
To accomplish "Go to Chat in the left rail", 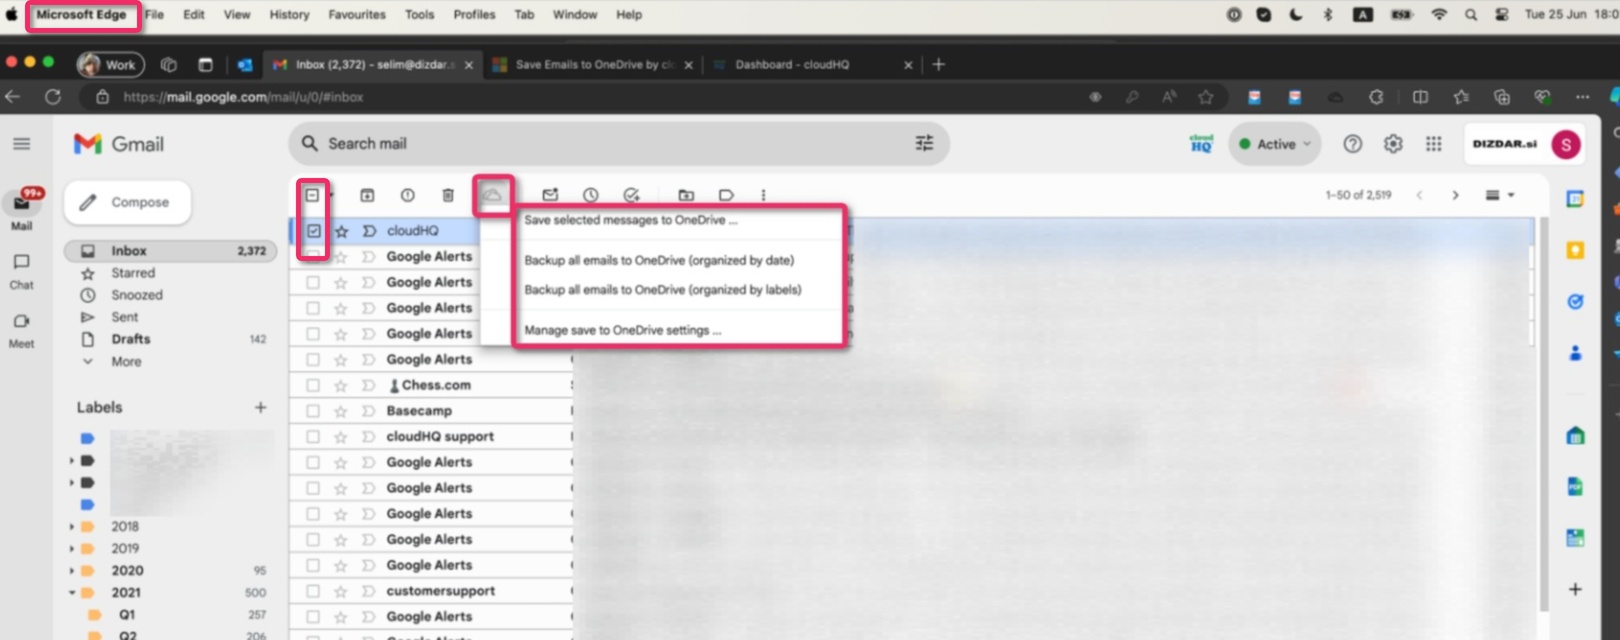I will pos(21,271).
